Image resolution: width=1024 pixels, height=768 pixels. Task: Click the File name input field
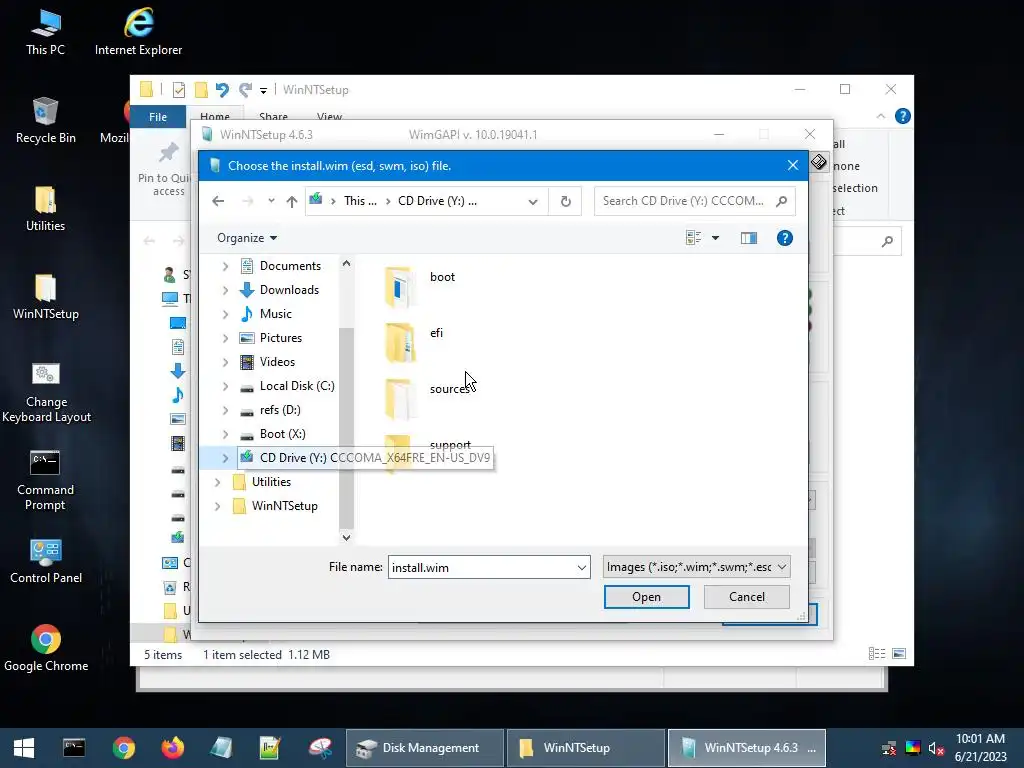click(x=482, y=568)
